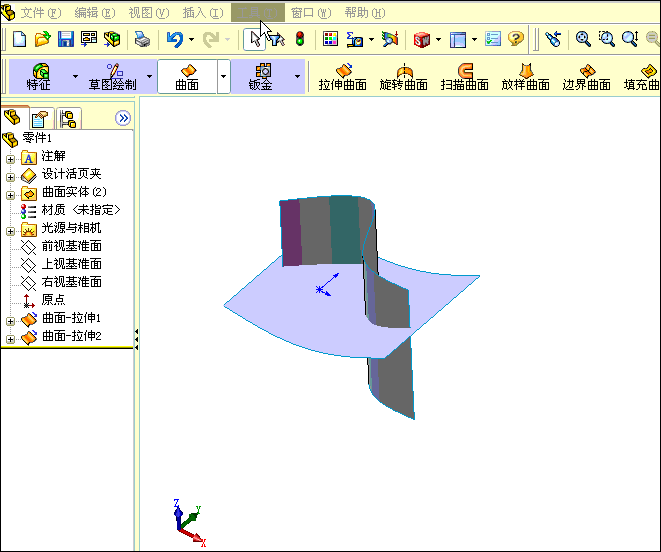The image size is (661, 552).
Task: Click the Zoom to Area magnifier
Action: [607, 39]
